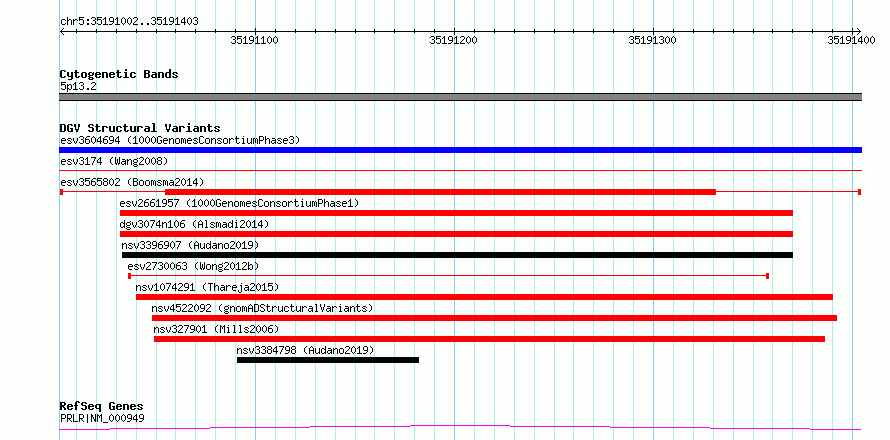Click the esv3604694 blue variant bar
Viewport: 890px width, 440px height.
tap(460, 150)
